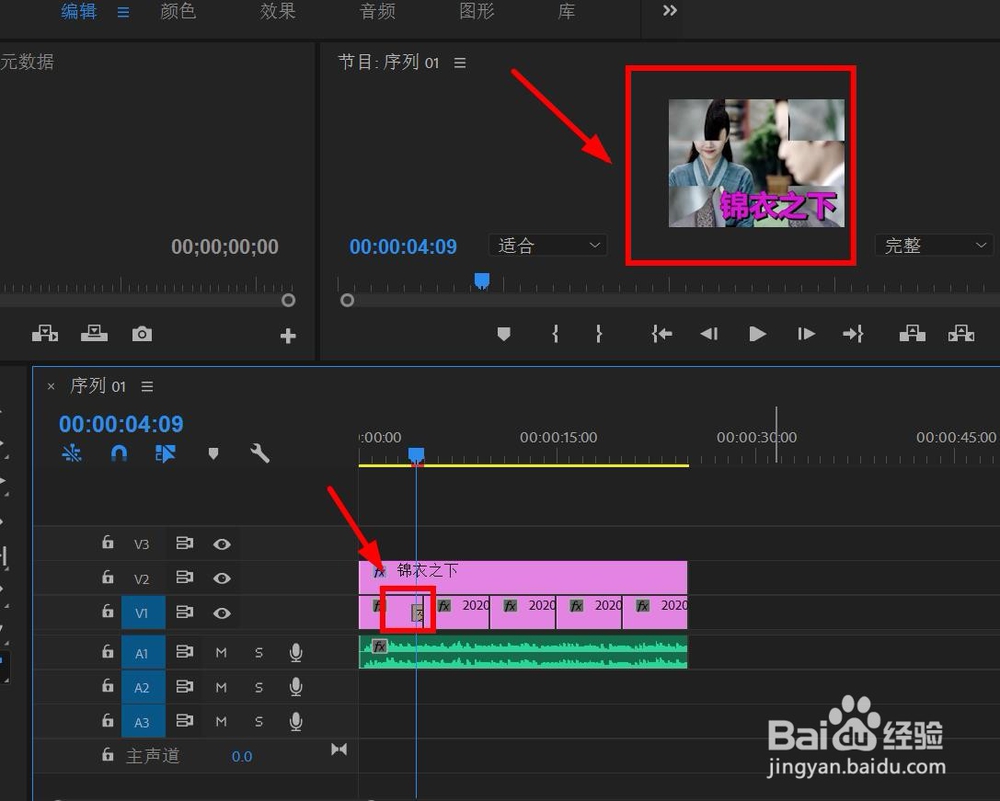Screen dimensions: 1000x801
Task: Toggle lock on track V1
Action: coord(108,611)
